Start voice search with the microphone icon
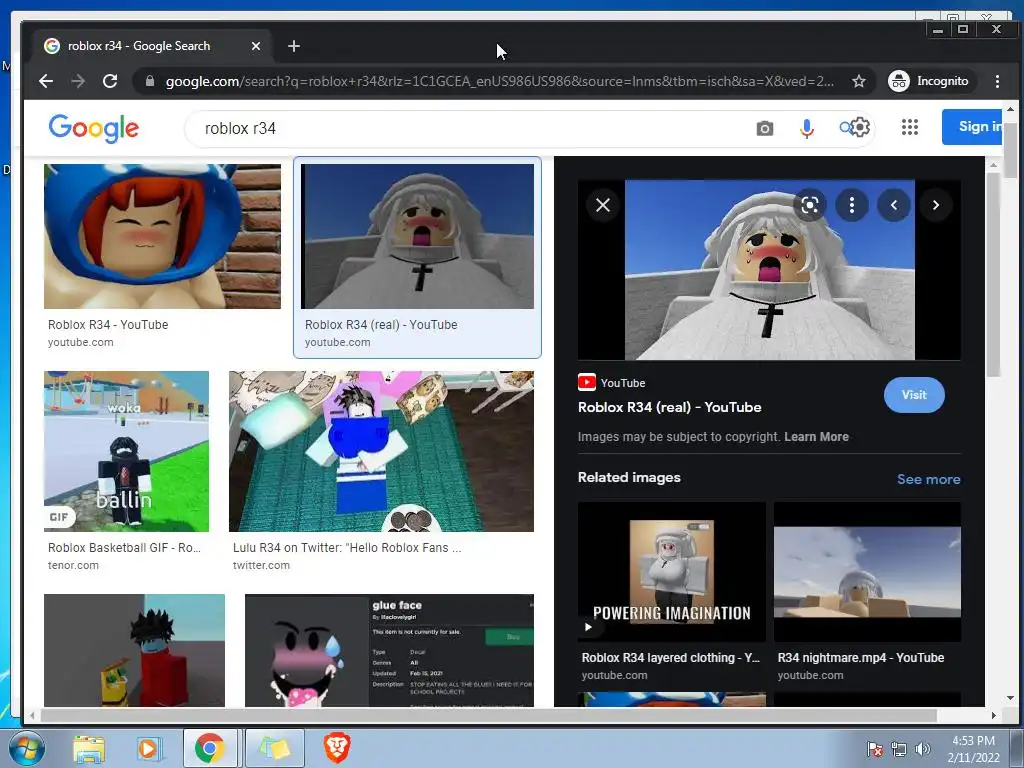The width and height of the screenshot is (1024, 768). point(807,129)
